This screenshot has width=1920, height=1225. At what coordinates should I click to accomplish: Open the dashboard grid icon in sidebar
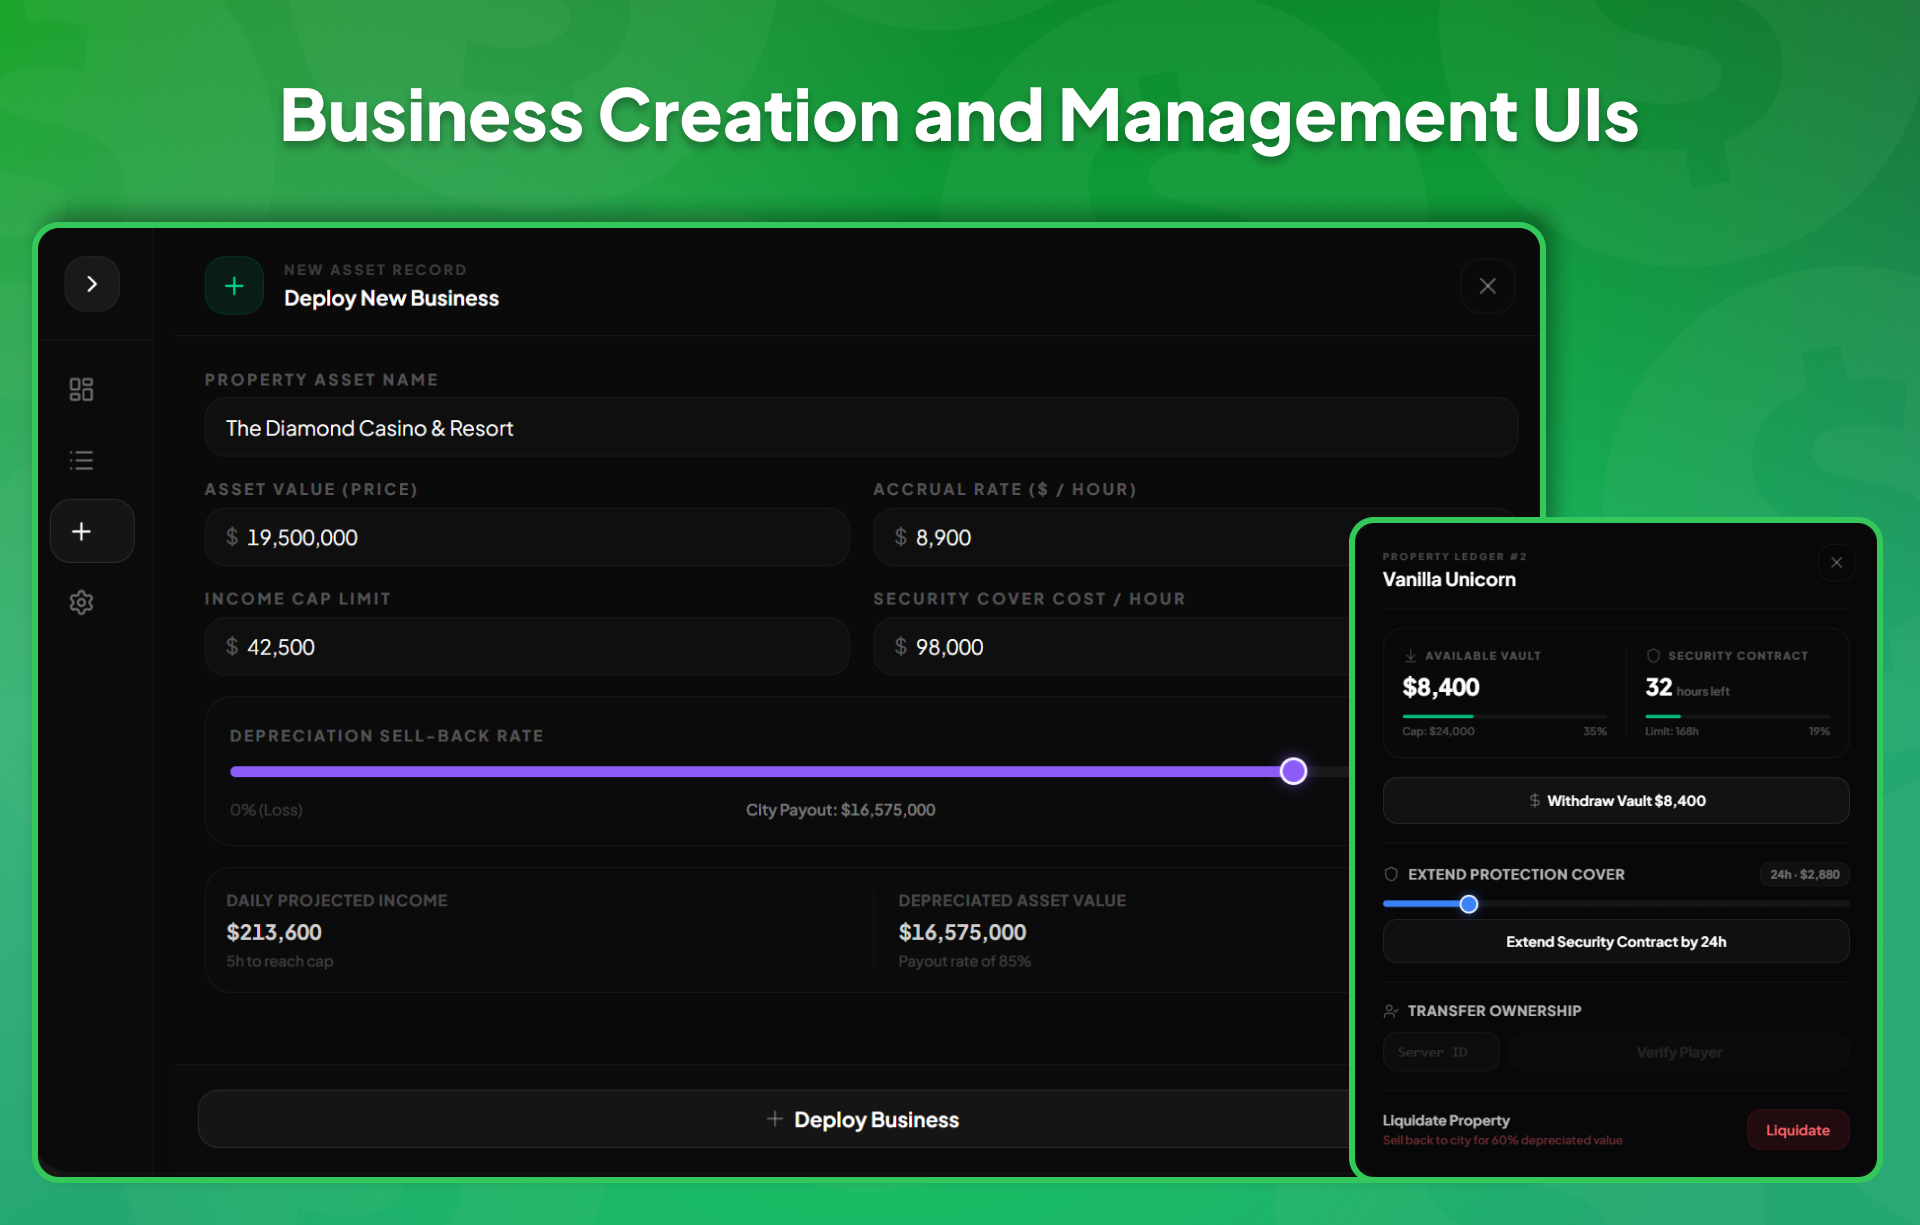(x=81, y=389)
